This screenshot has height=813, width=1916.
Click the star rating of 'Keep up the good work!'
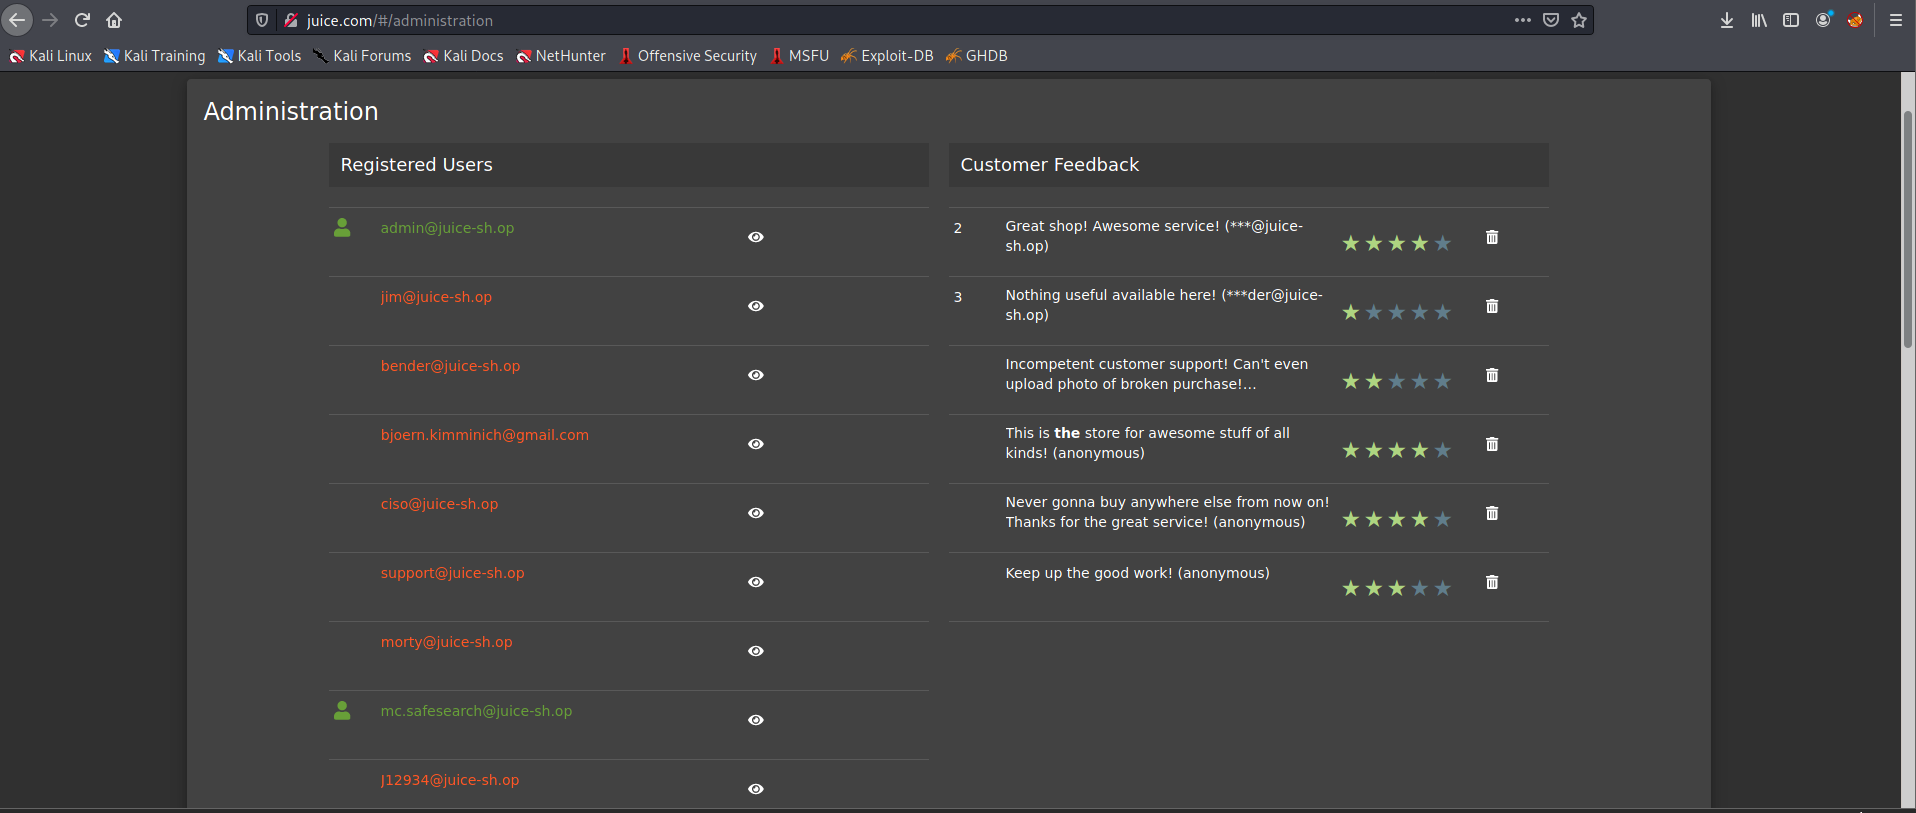(1396, 588)
